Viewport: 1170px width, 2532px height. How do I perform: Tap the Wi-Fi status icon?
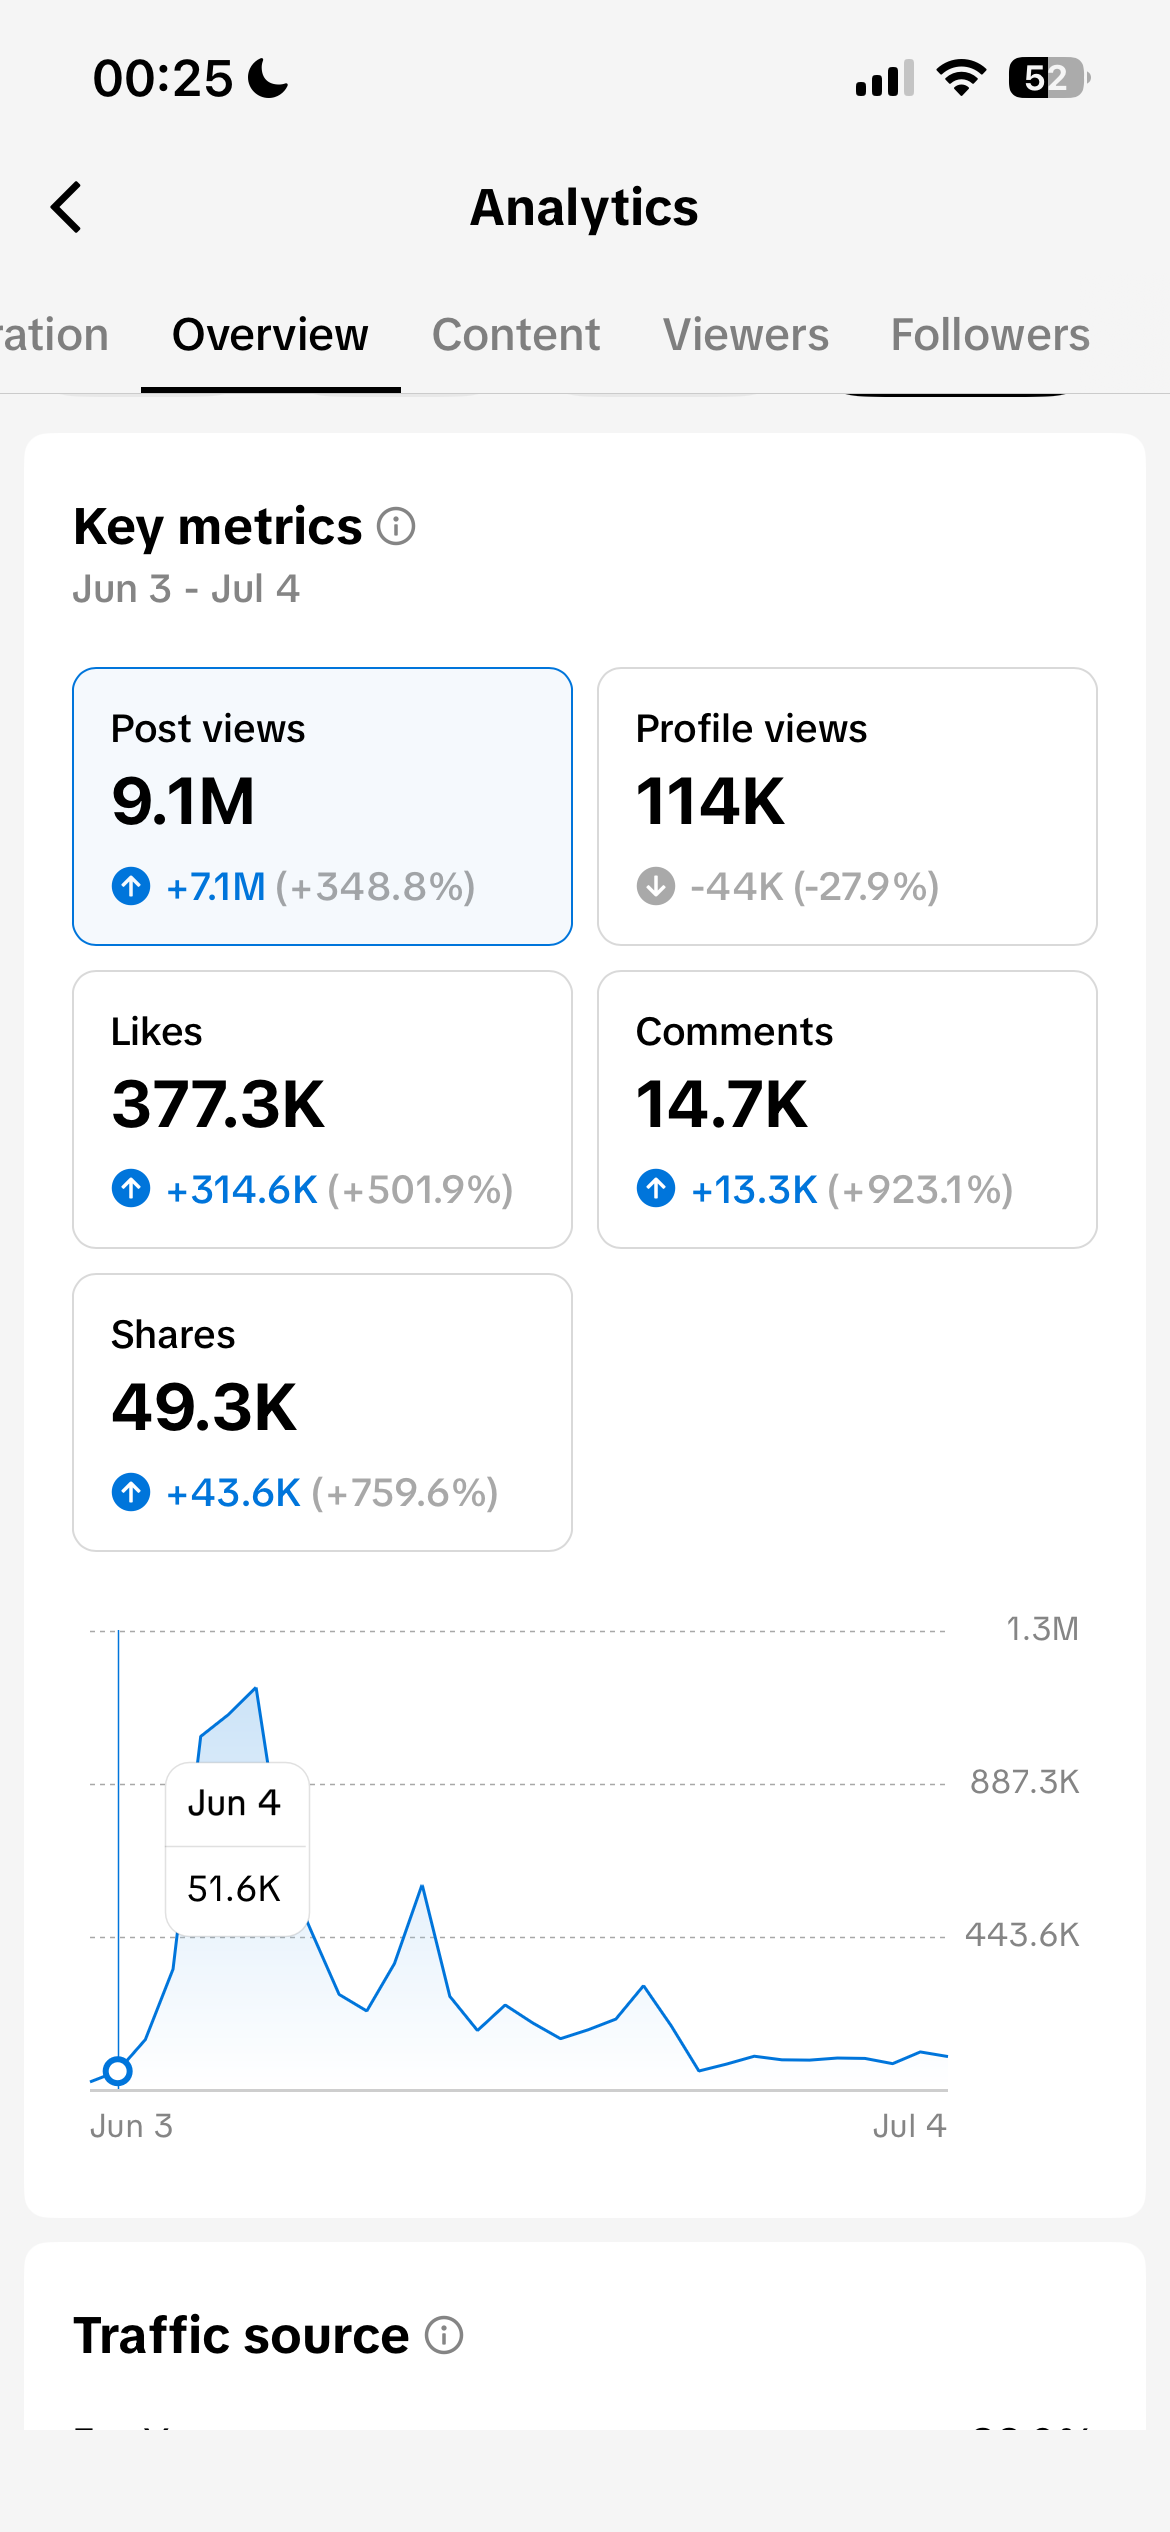point(961,78)
